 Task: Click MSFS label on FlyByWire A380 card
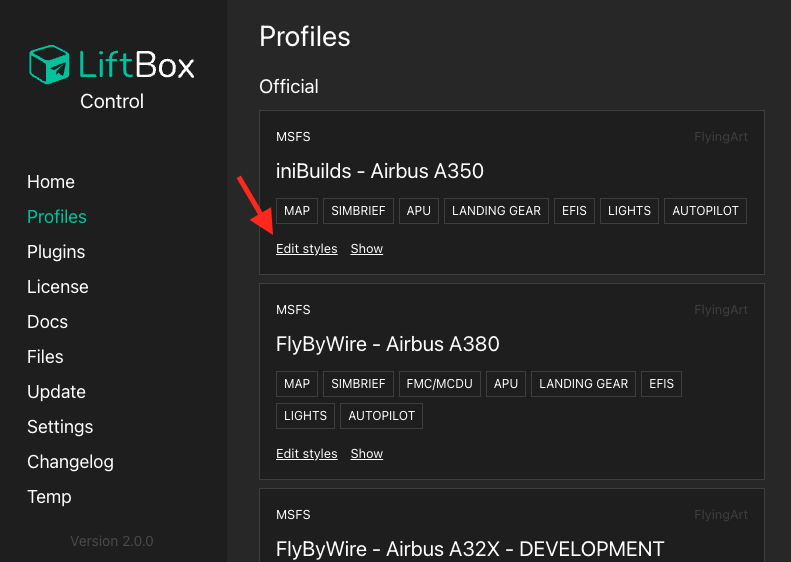293,310
